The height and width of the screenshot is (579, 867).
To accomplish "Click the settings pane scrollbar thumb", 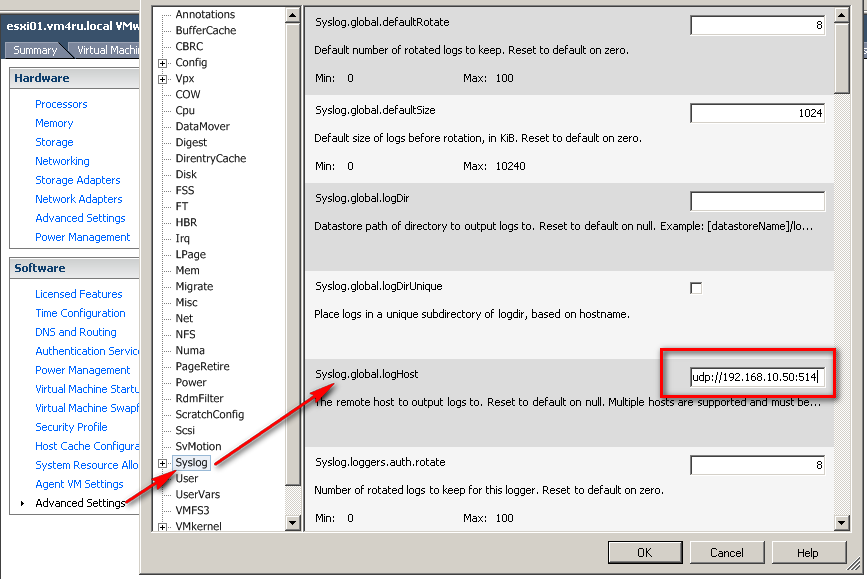I will tap(842, 58).
